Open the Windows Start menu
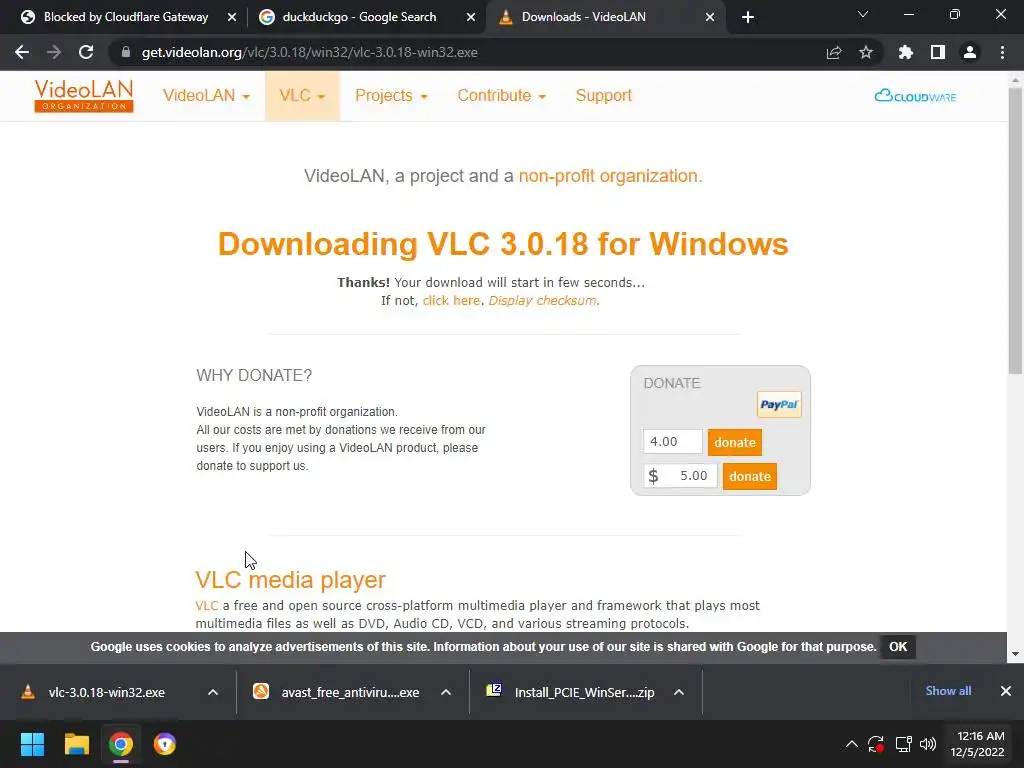 (33, 744)
